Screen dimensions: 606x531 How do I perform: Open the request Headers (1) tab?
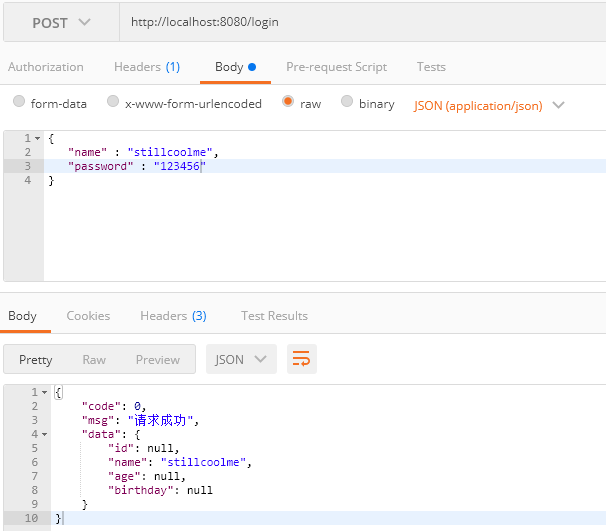(146, 67)
